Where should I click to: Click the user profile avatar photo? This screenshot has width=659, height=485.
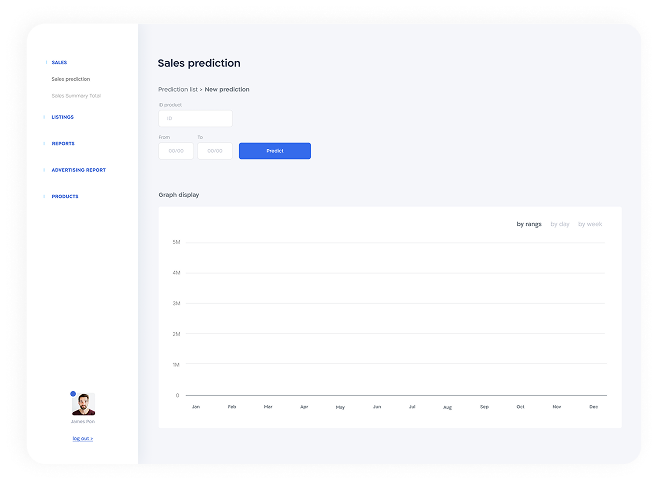pyautogui.click(x=83, y=404)
